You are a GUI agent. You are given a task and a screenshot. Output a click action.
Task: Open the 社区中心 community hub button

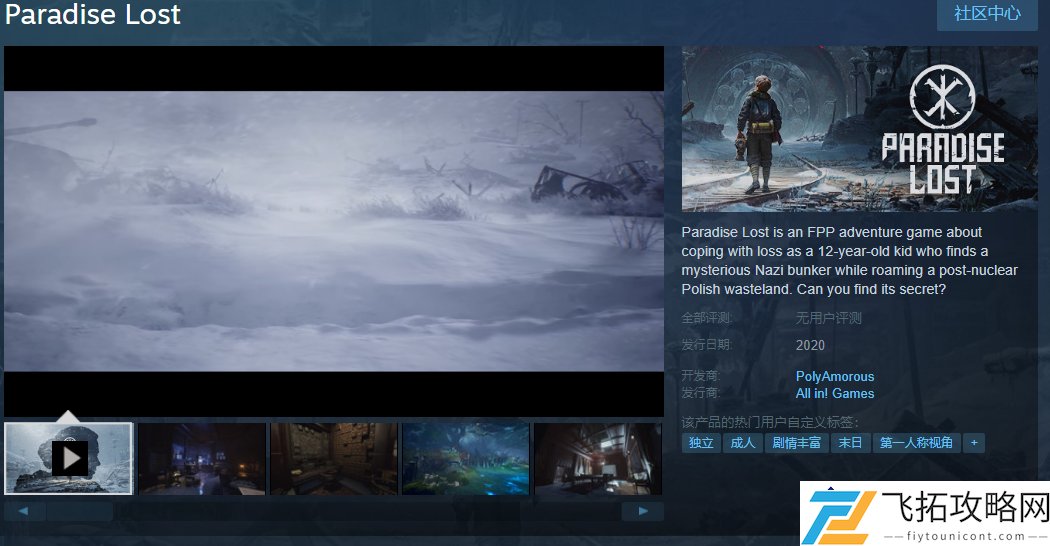(x=987, y=14)
